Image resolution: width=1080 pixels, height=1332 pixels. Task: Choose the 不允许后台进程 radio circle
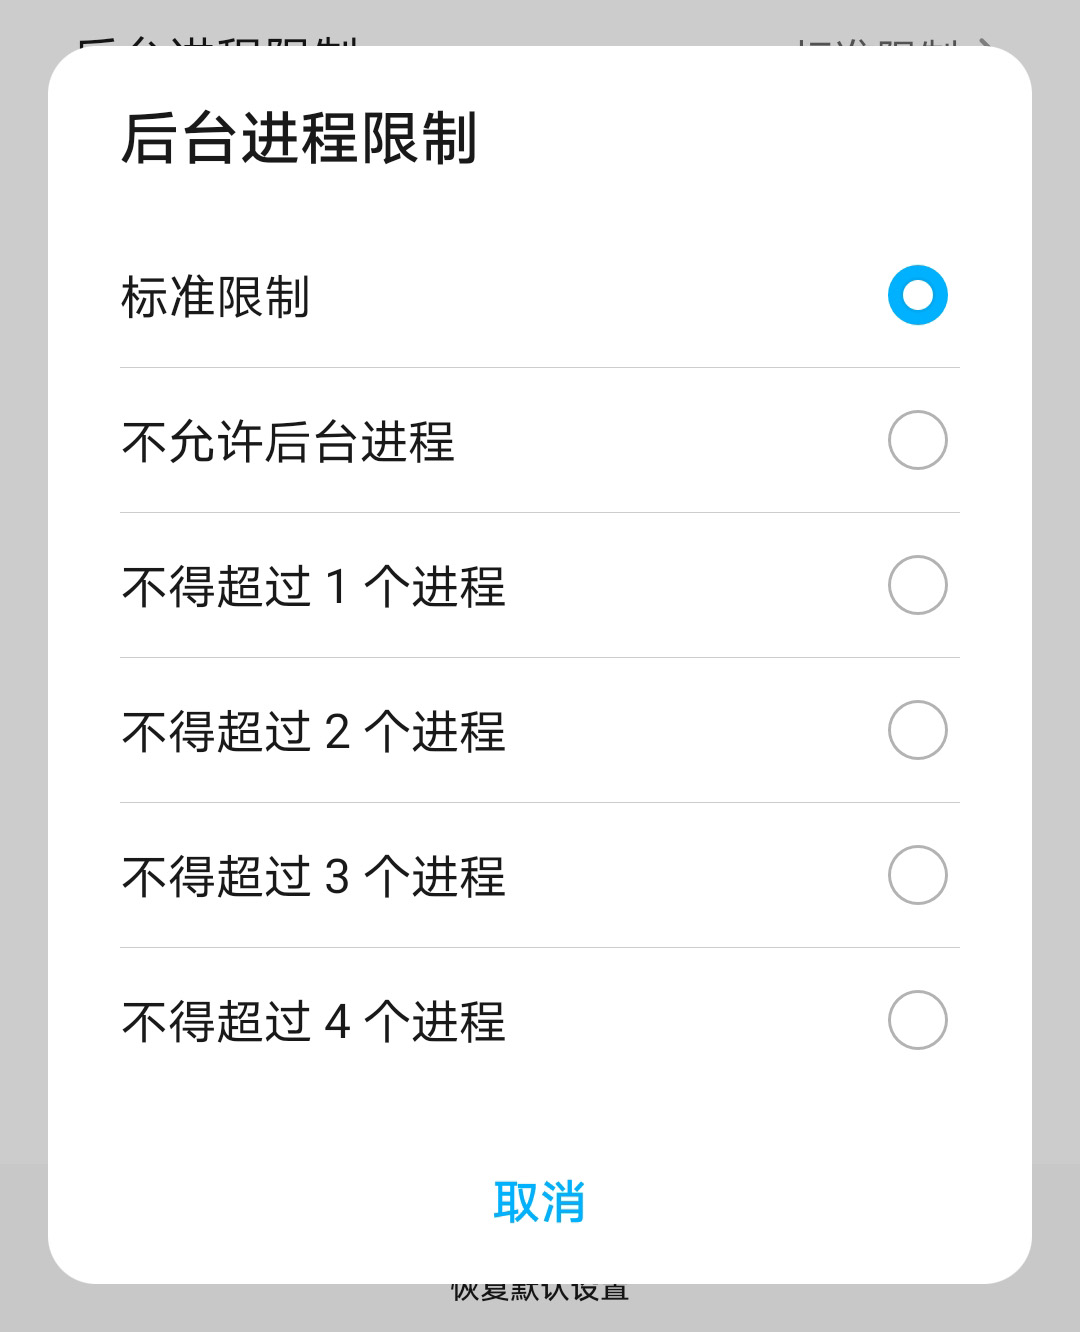[917, 440]
